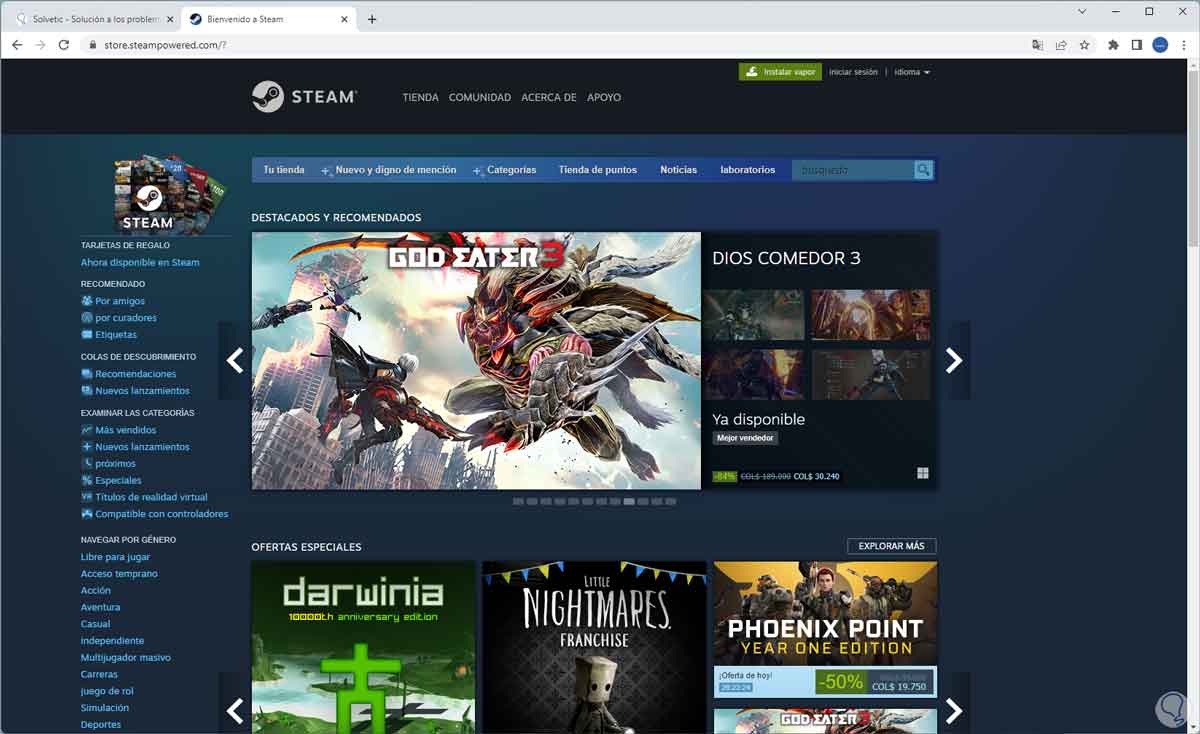This screenshot has height=734, width=1200.
Task: Expand the Categorías menu
Action: [505, 170]
